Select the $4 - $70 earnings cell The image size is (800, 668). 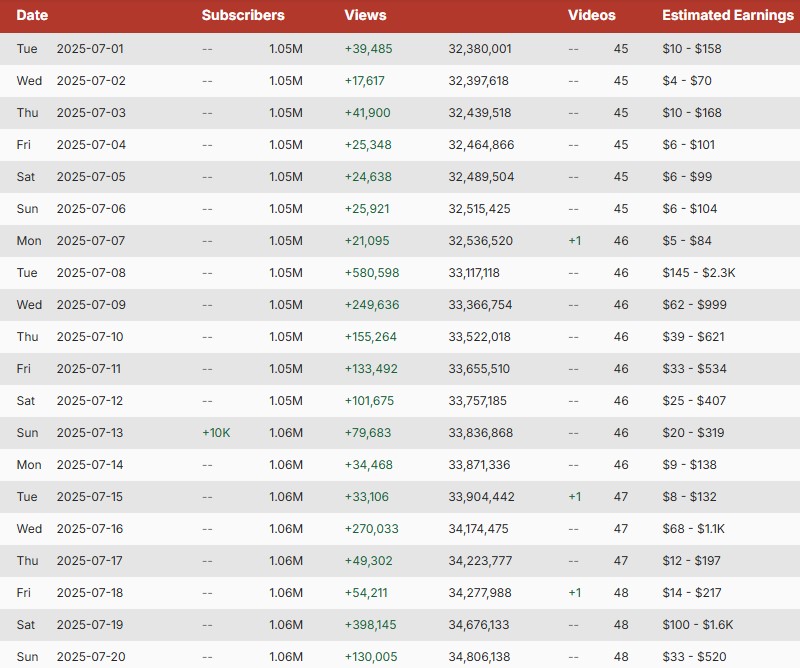[685, 81]
